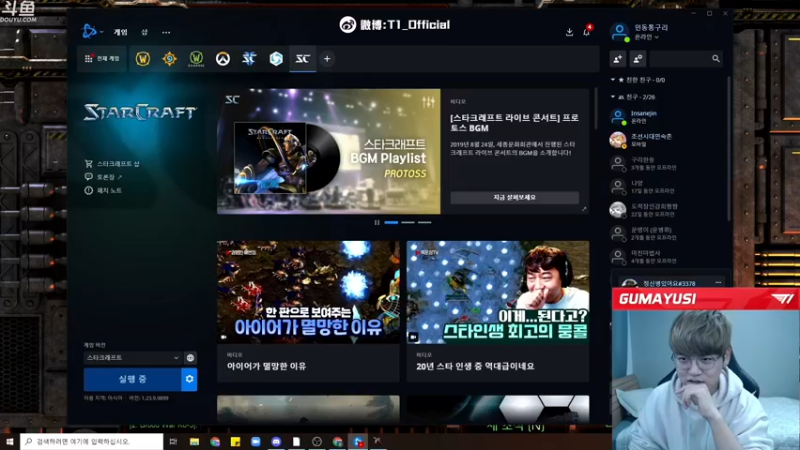Open the offline friend 나양 entry

pyautogui.click(x=666, y=187)
